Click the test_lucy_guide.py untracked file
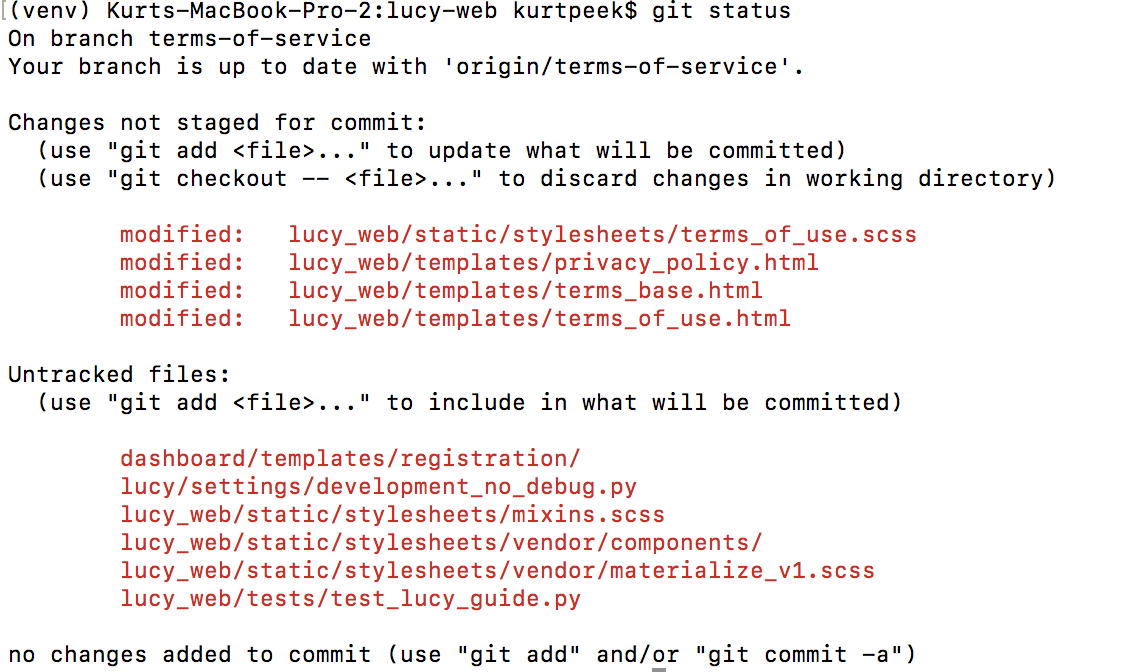 [350, 599]
